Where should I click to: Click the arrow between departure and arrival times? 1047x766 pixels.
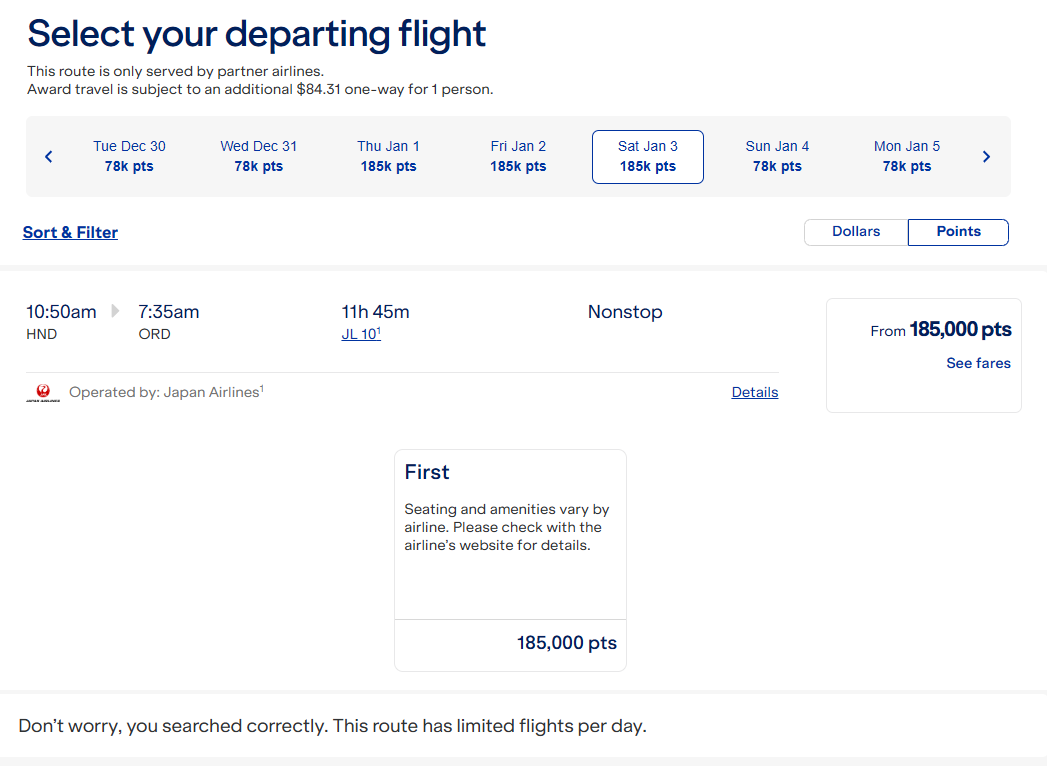pos(116,312)
